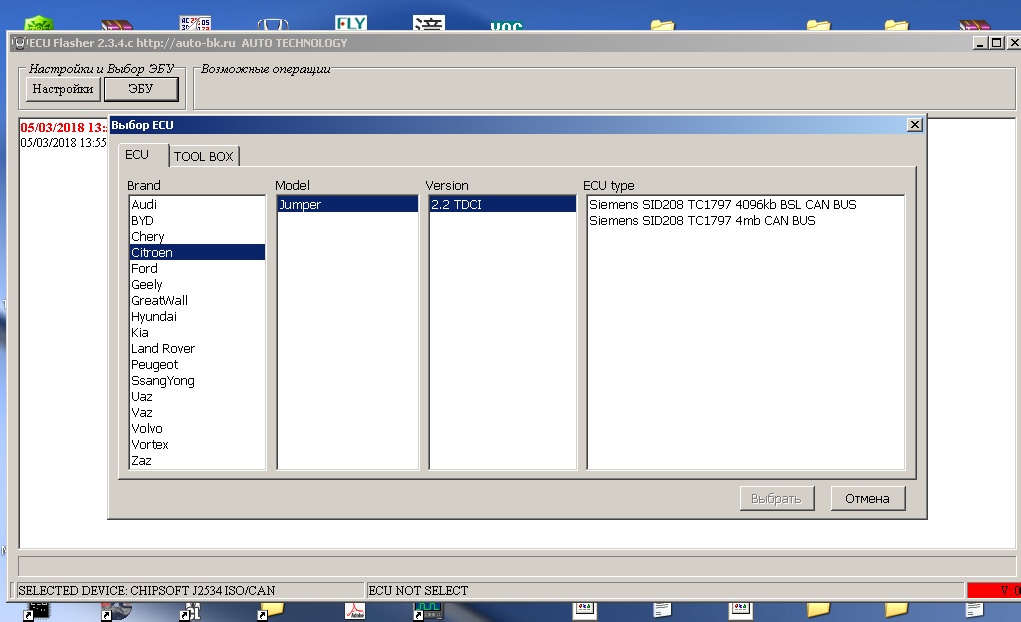This screenshot has height=622, width=1021.
Task: Select Vaz in the Brand list
Action: [x=197, y=412]
